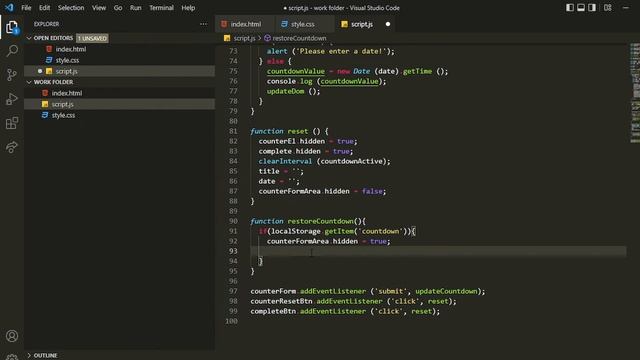Open the Terminal menu

click(161, 8)
